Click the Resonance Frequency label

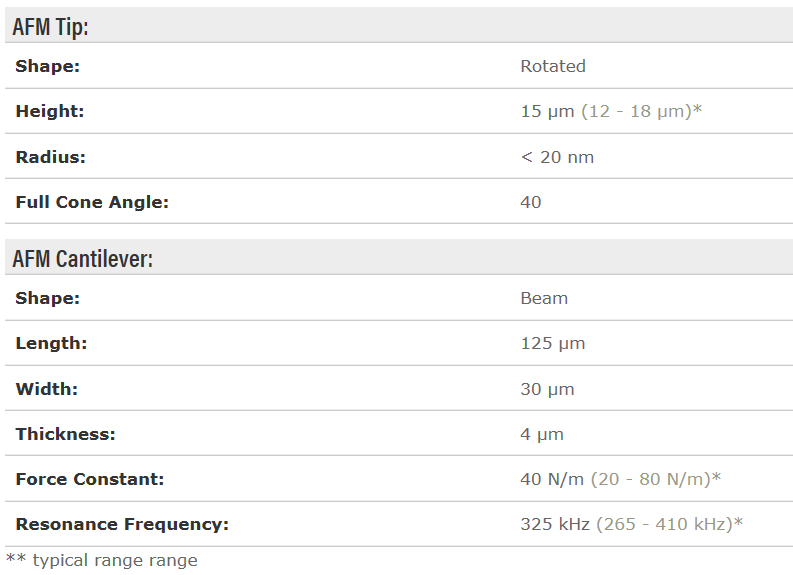[x=122, y=524]
